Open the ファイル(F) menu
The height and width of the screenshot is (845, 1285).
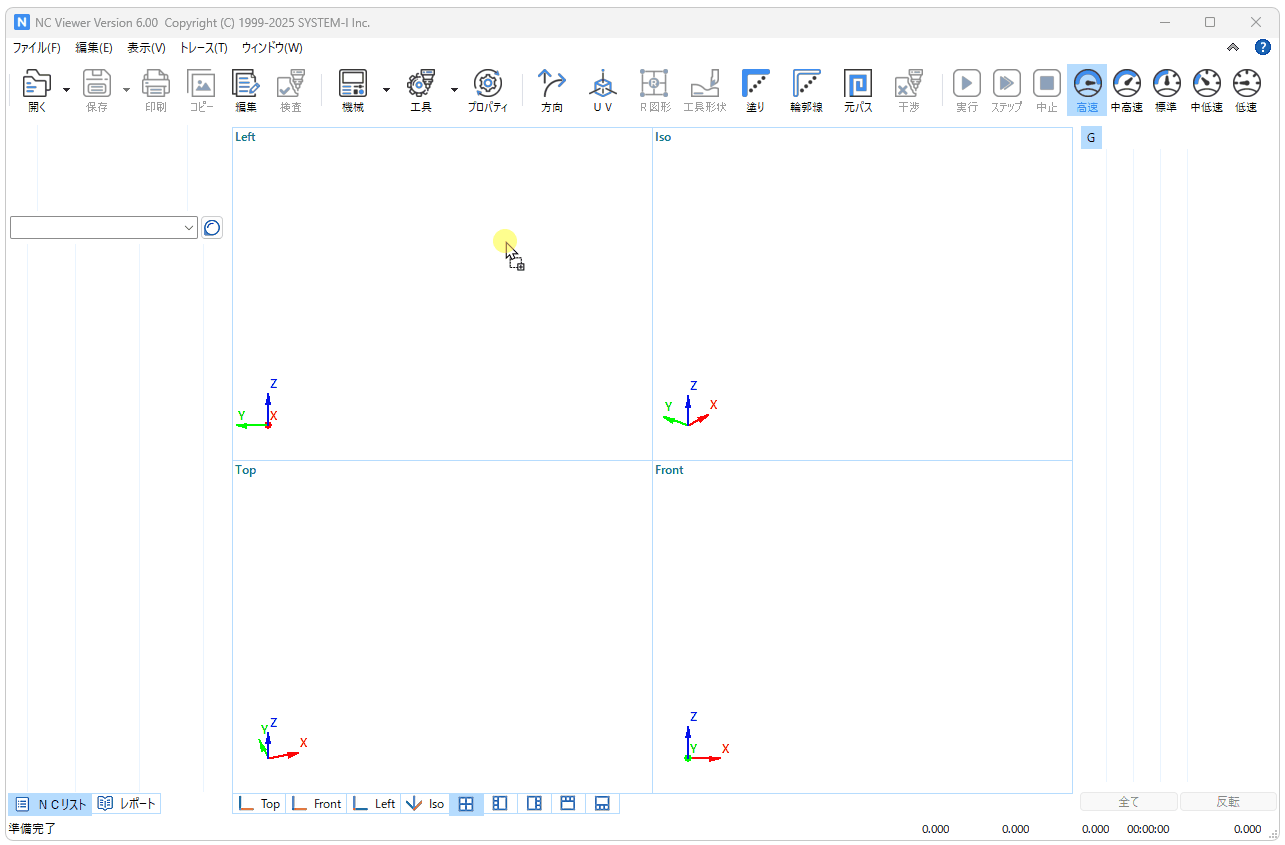click(36, 48)
